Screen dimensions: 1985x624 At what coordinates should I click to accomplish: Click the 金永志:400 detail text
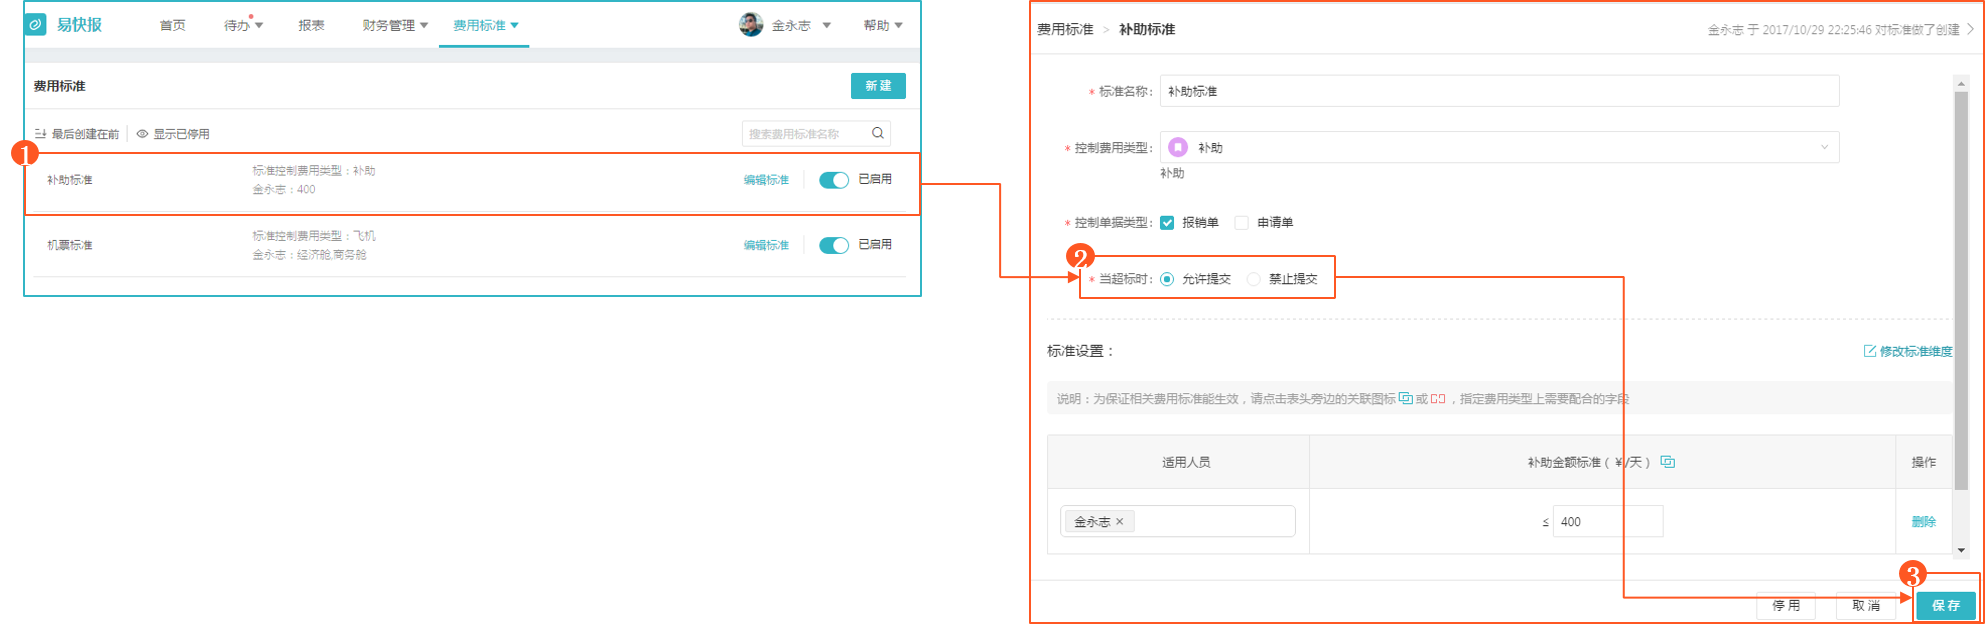point(284,189)
